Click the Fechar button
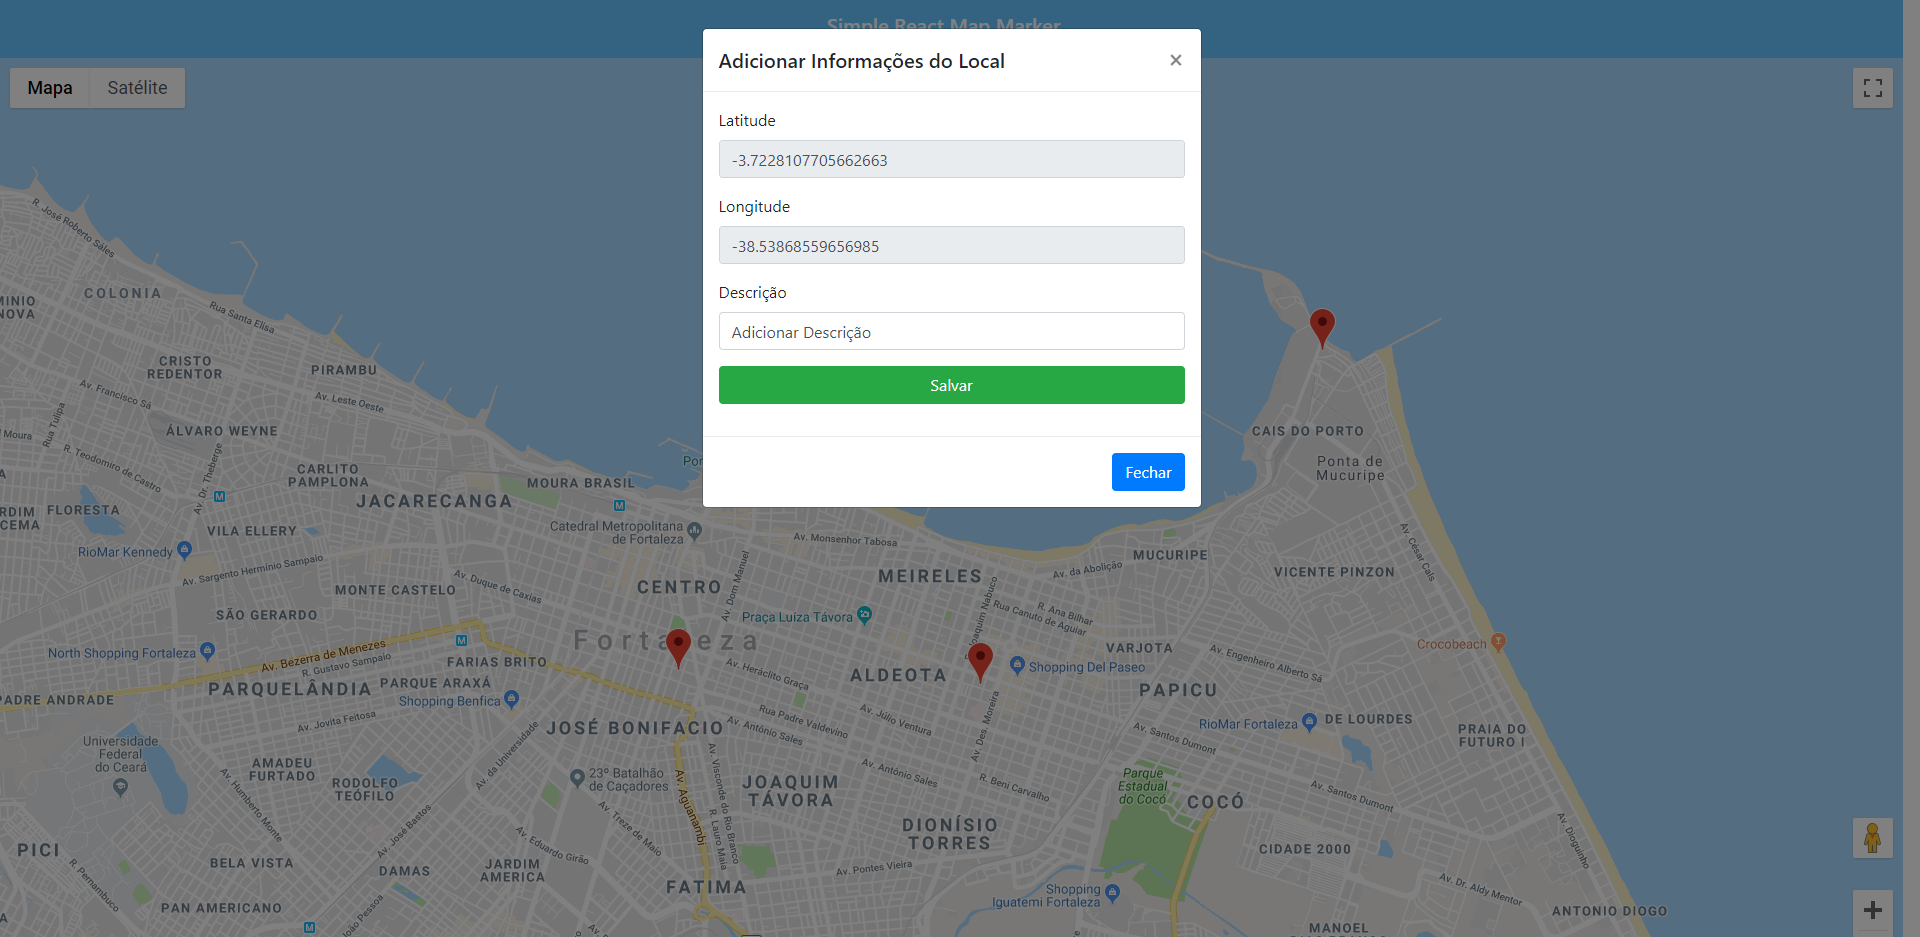1920x937 pixels. 1148,472
